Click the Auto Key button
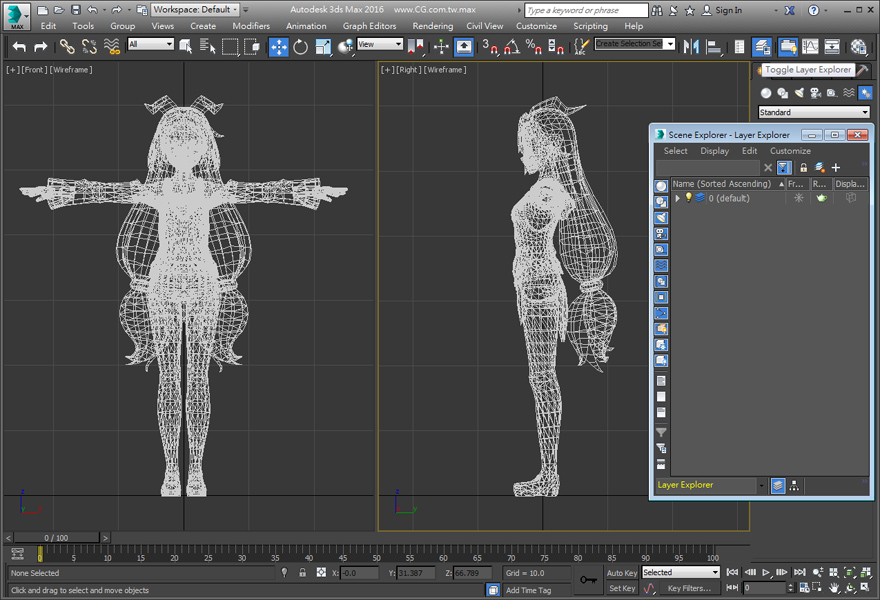880x600 pixels. (622, 573)
